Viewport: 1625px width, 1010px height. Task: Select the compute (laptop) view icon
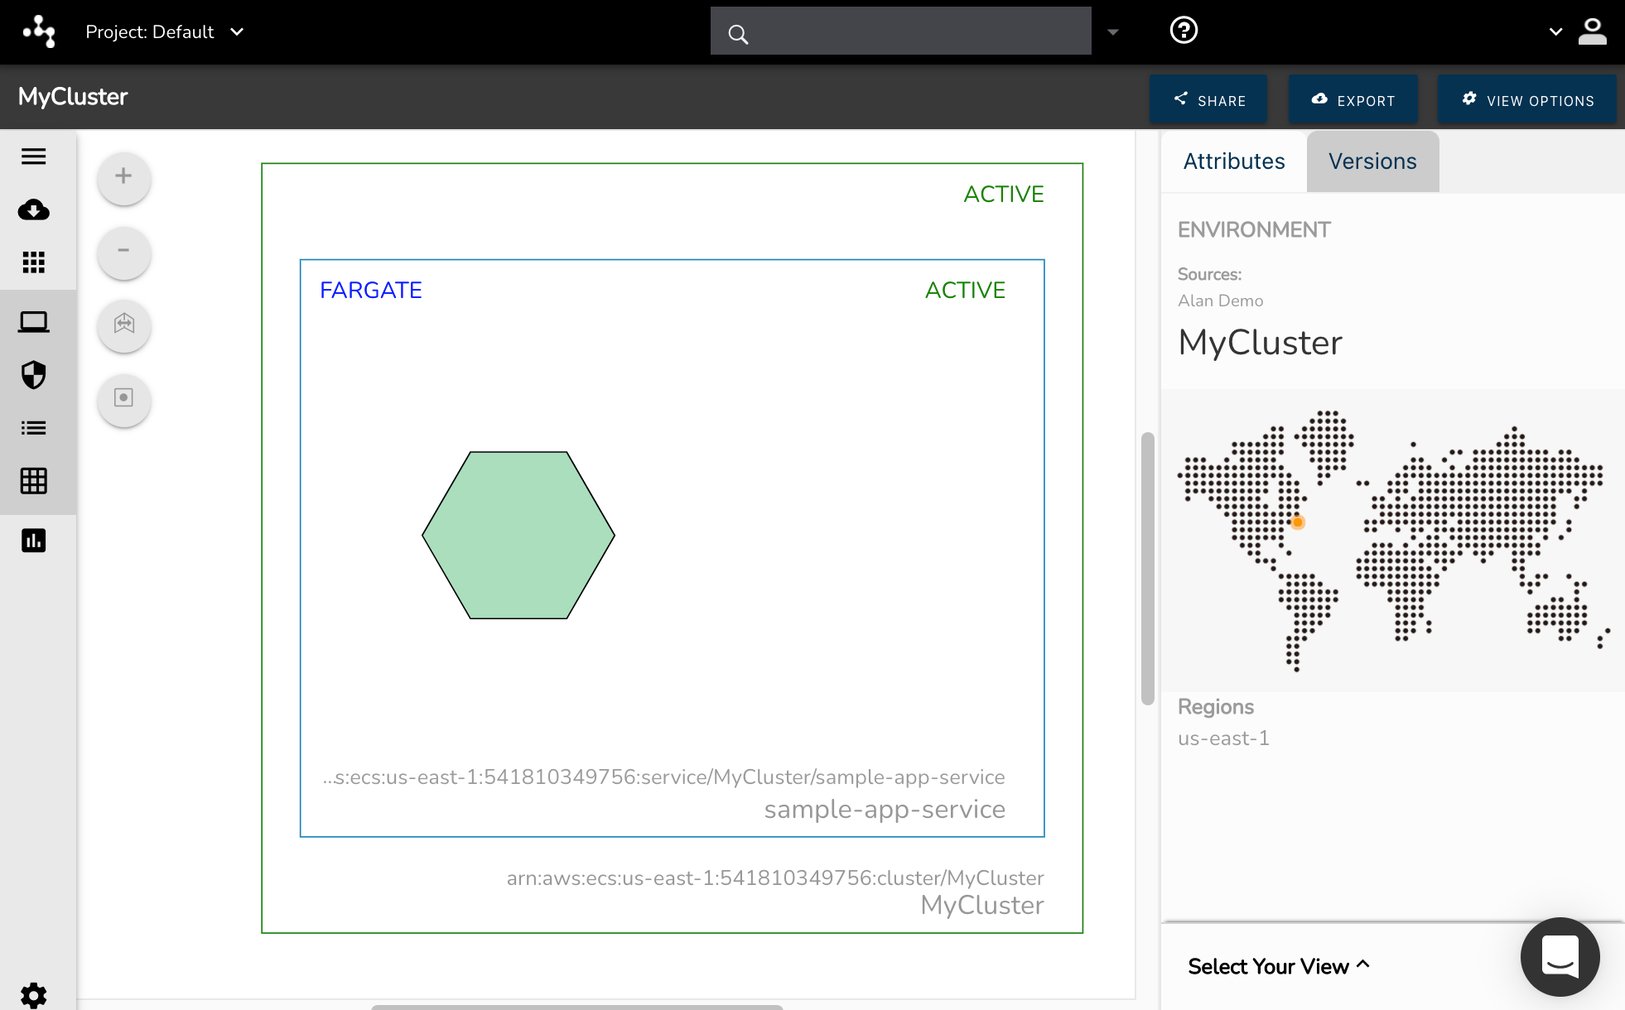[34, 320]
